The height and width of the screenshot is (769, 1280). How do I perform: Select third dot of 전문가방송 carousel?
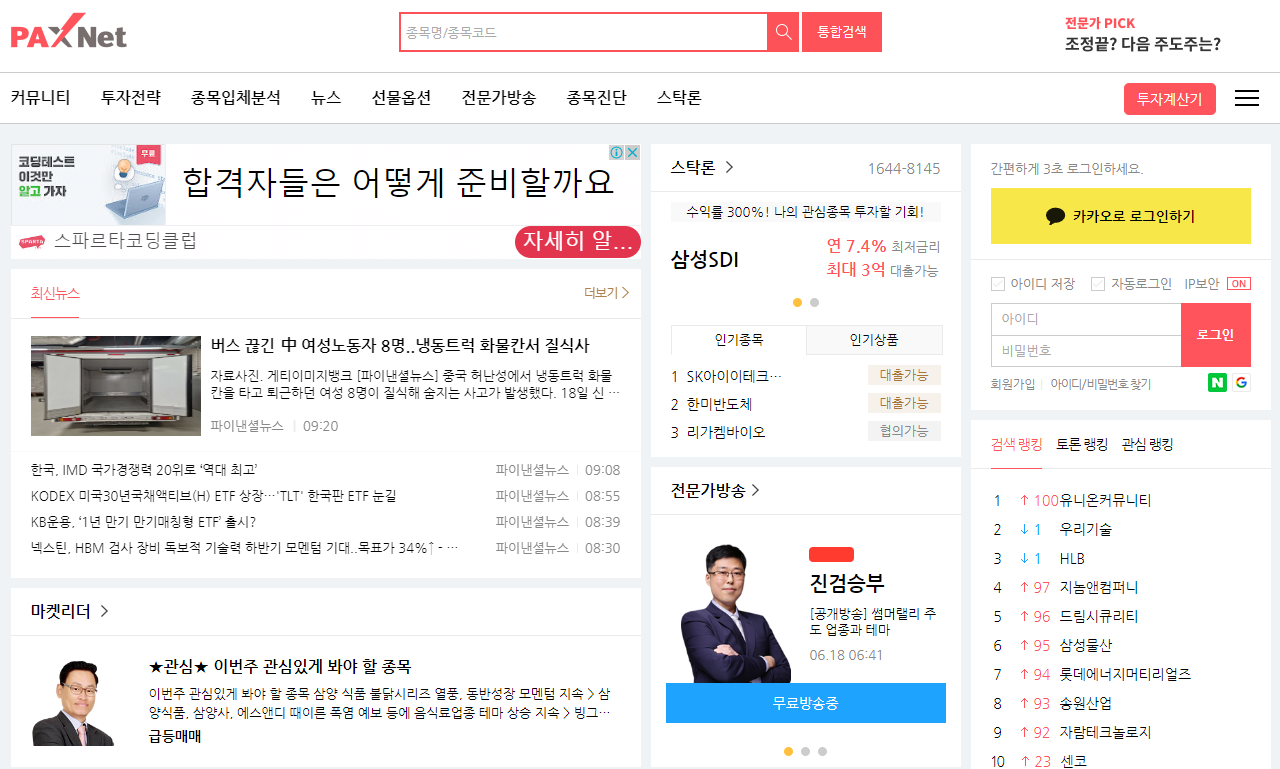point(822,751)
